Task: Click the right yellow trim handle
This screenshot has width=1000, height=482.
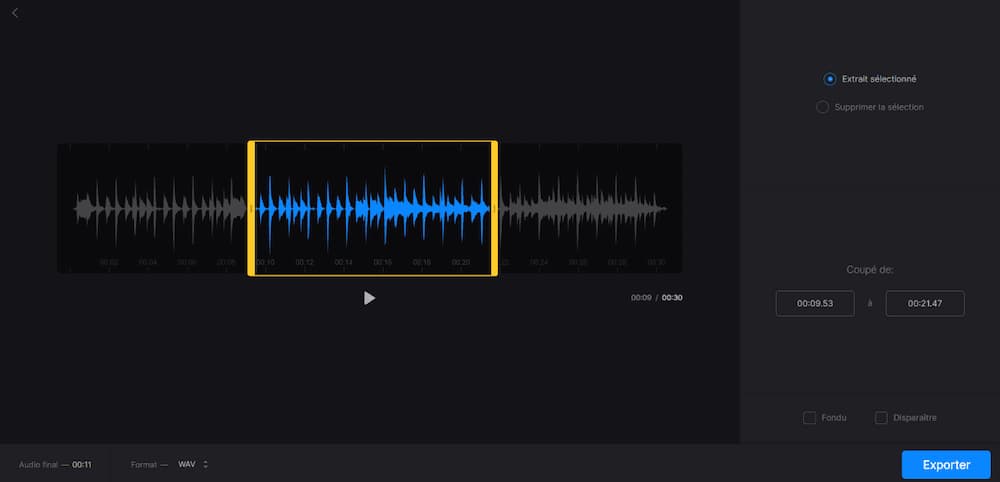Action: click(x=494, y=208)
